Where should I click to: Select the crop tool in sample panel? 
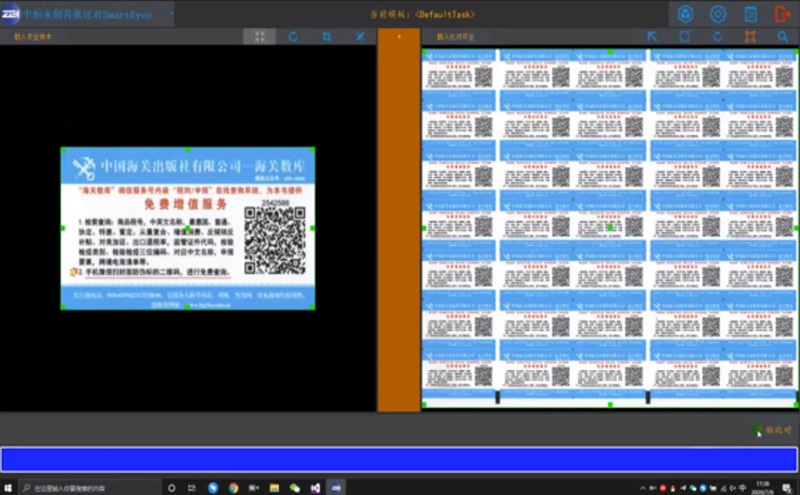point(326,36)
